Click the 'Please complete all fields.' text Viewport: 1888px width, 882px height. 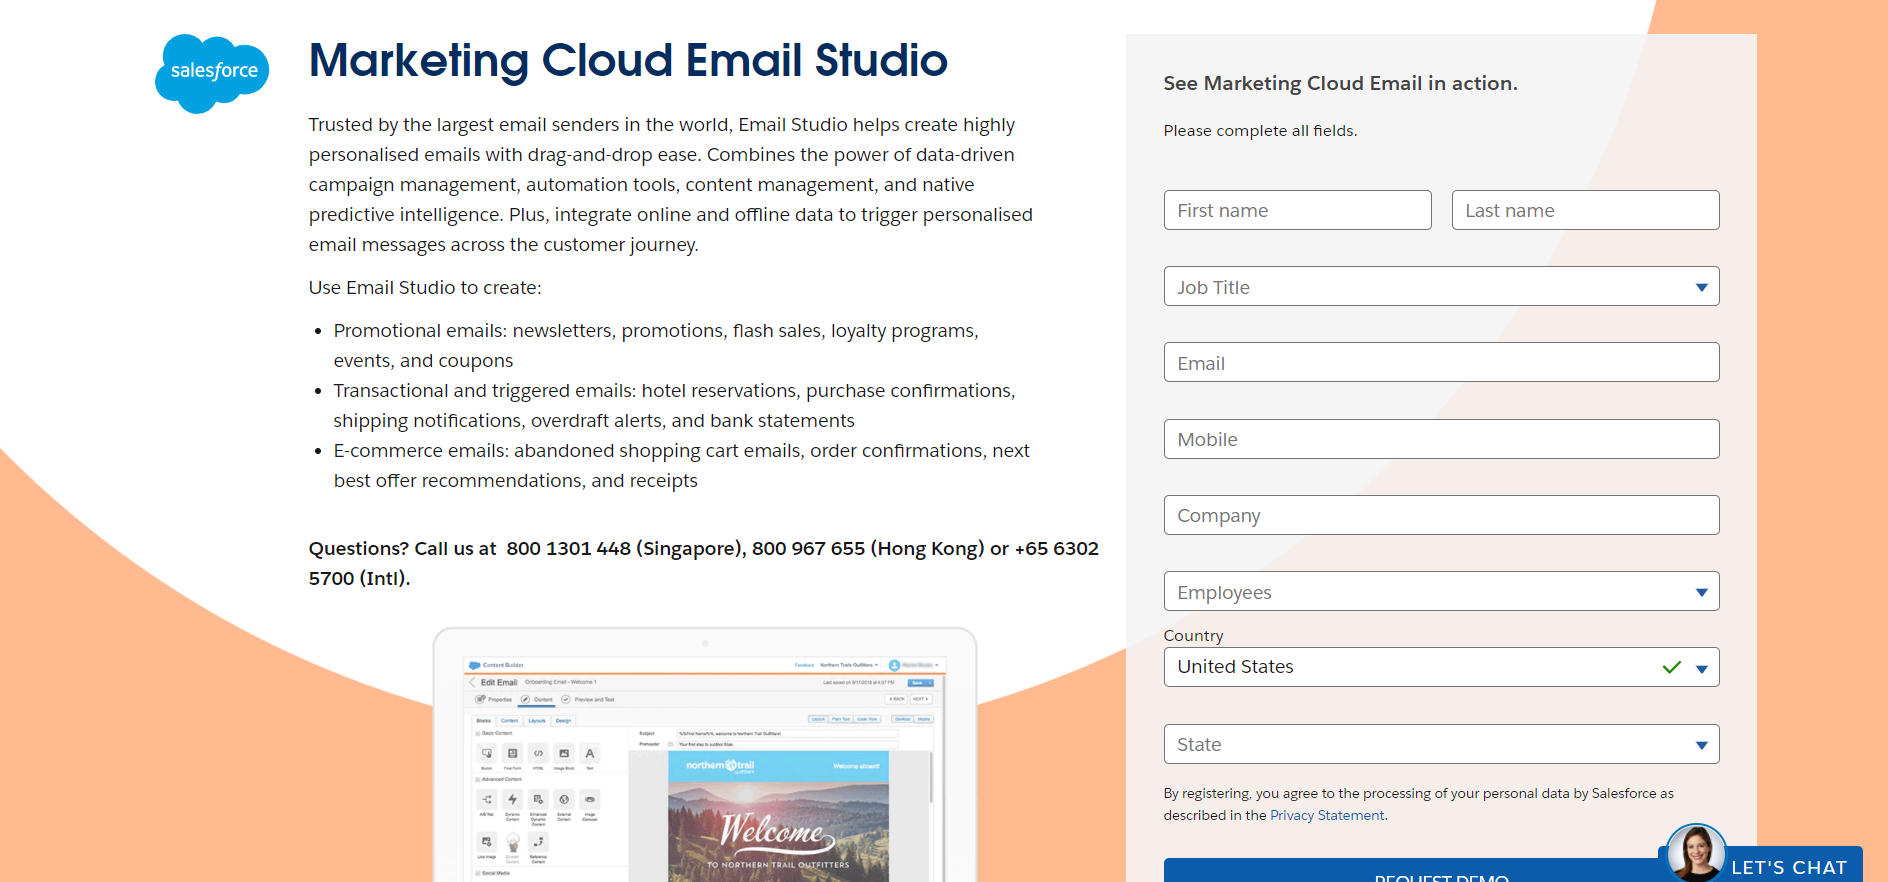[1260, 131]
